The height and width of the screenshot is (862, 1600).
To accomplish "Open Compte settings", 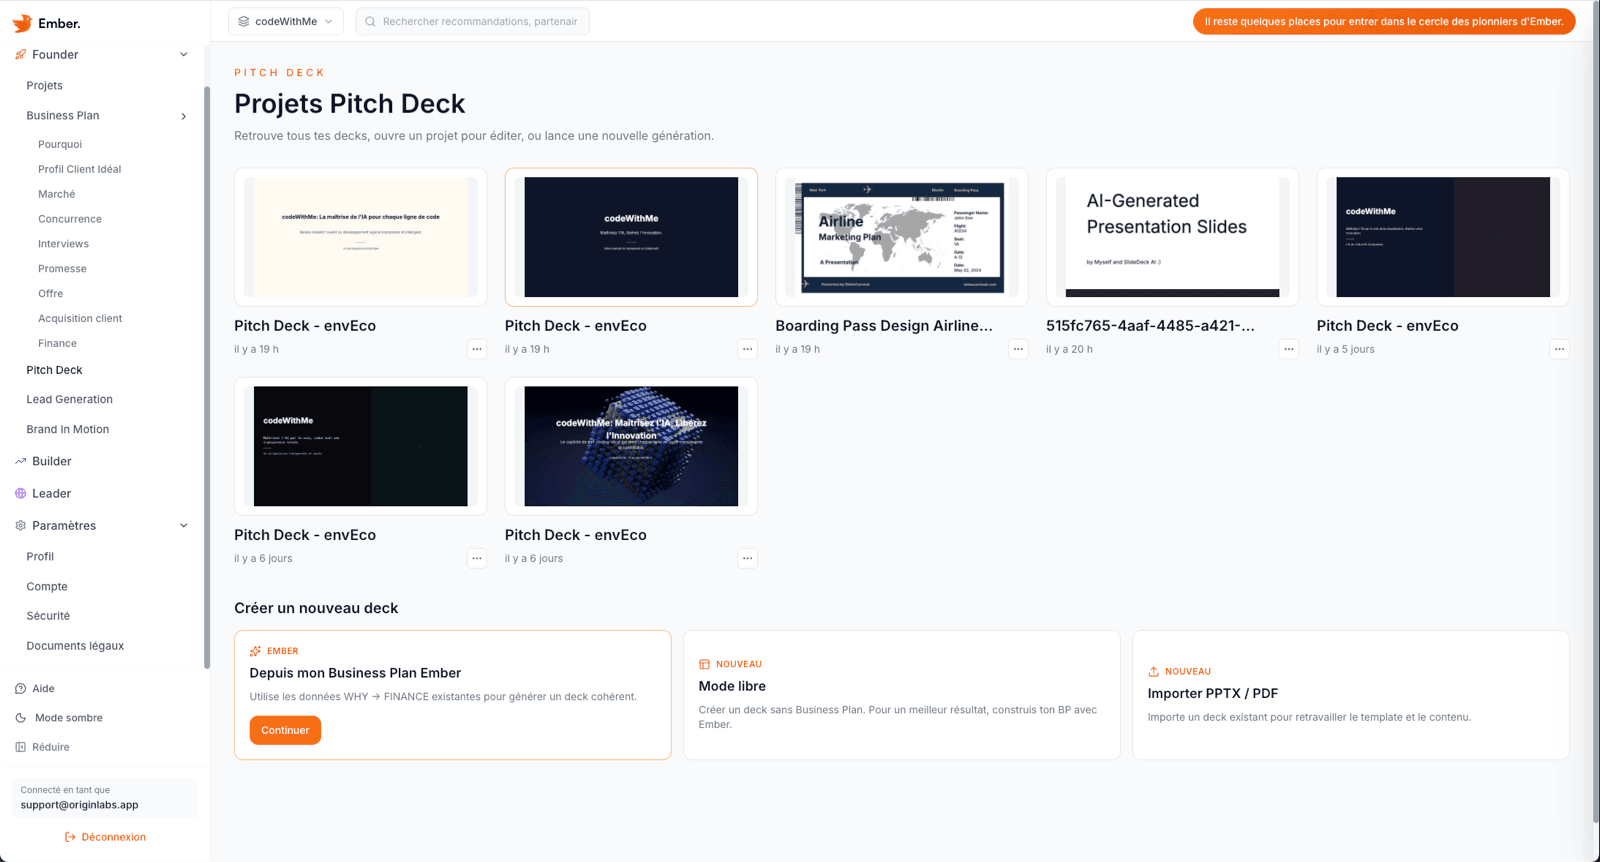I will click(x=47, y=586).
